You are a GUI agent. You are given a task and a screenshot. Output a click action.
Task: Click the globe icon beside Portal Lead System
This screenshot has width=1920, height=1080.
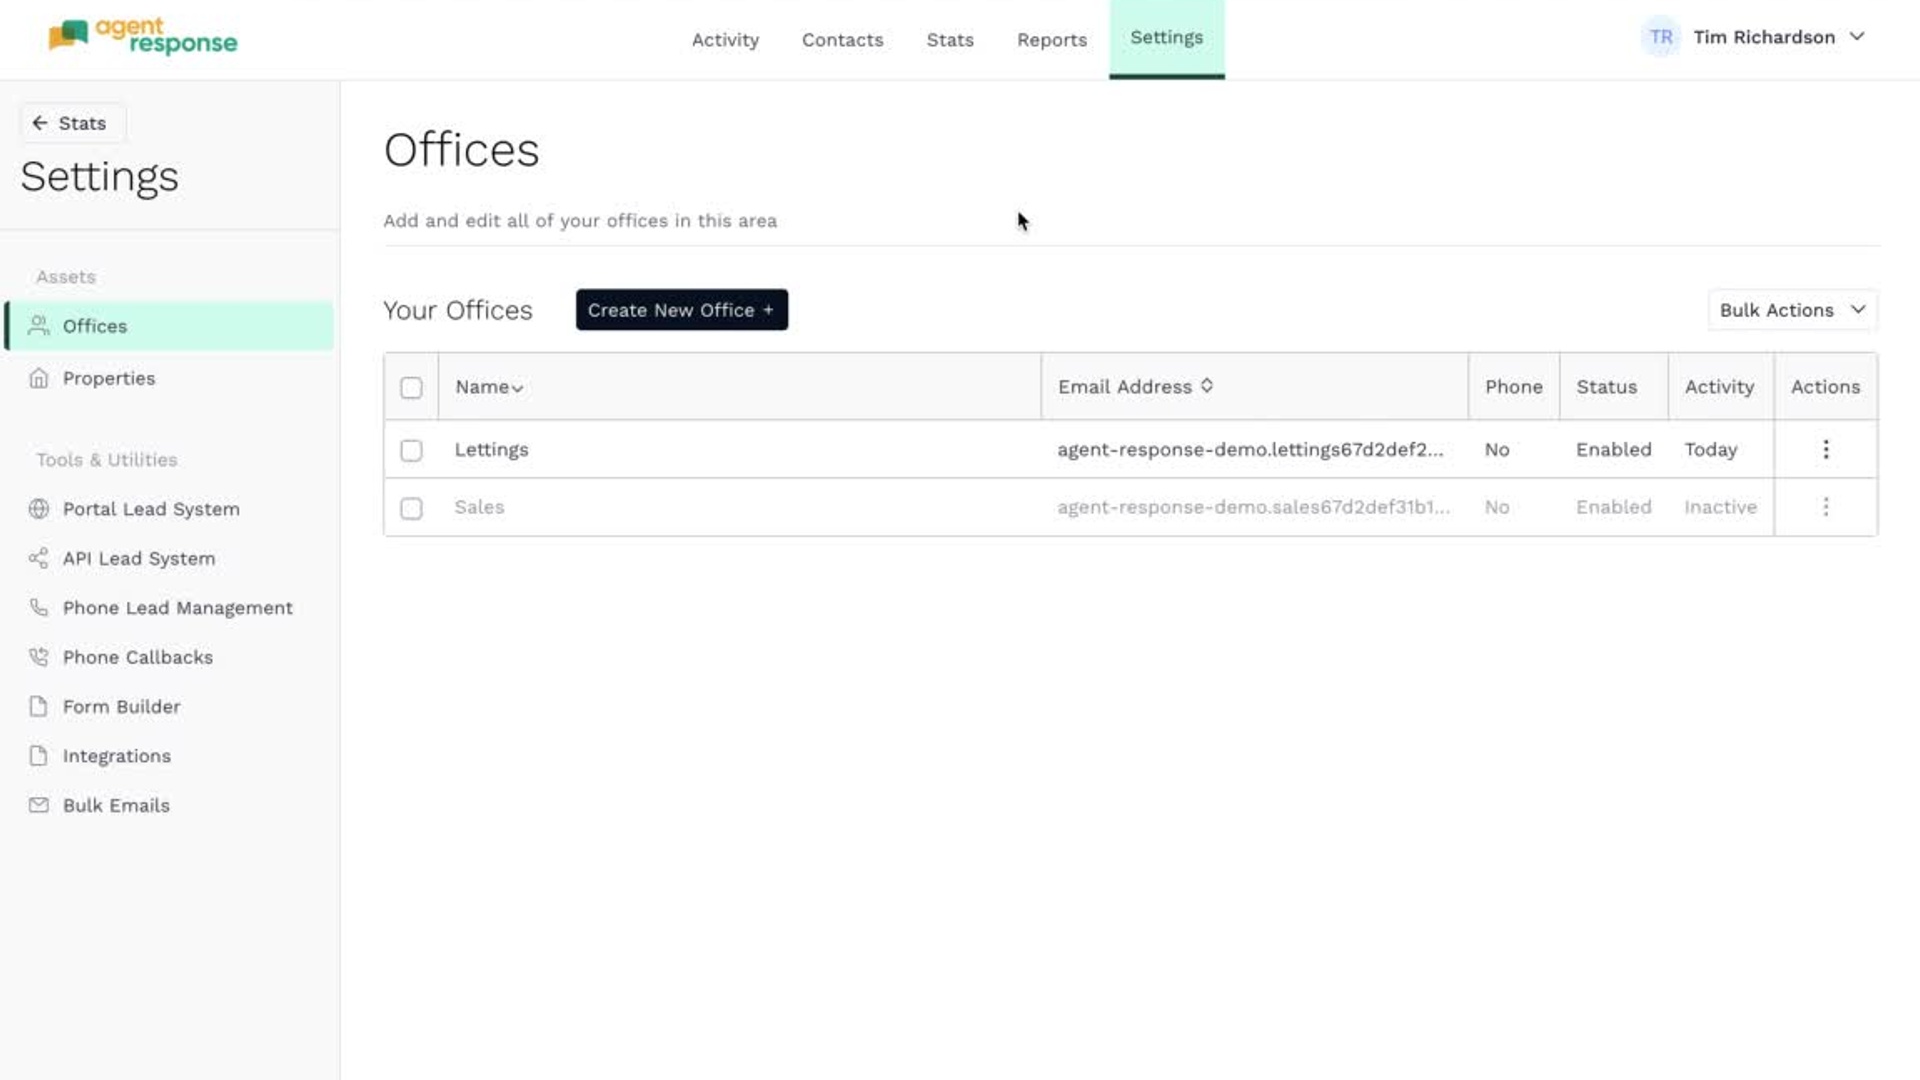(x=39, y=509)
